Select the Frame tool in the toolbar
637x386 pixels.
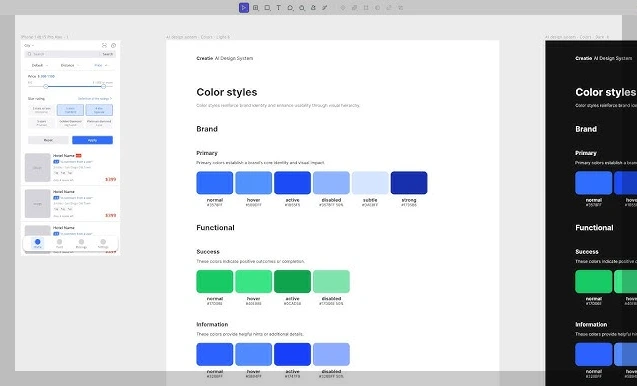pos(256,8)
